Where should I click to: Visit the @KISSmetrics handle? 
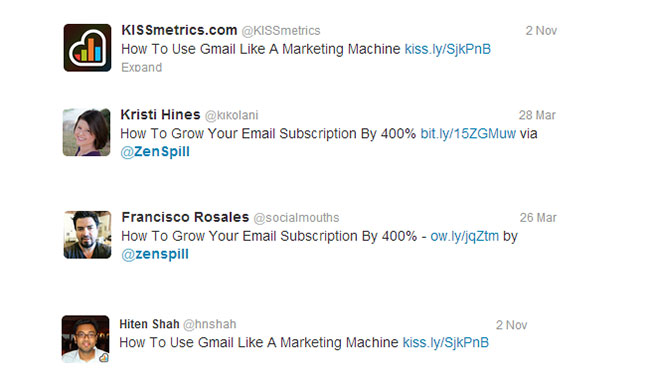(281, 31)
